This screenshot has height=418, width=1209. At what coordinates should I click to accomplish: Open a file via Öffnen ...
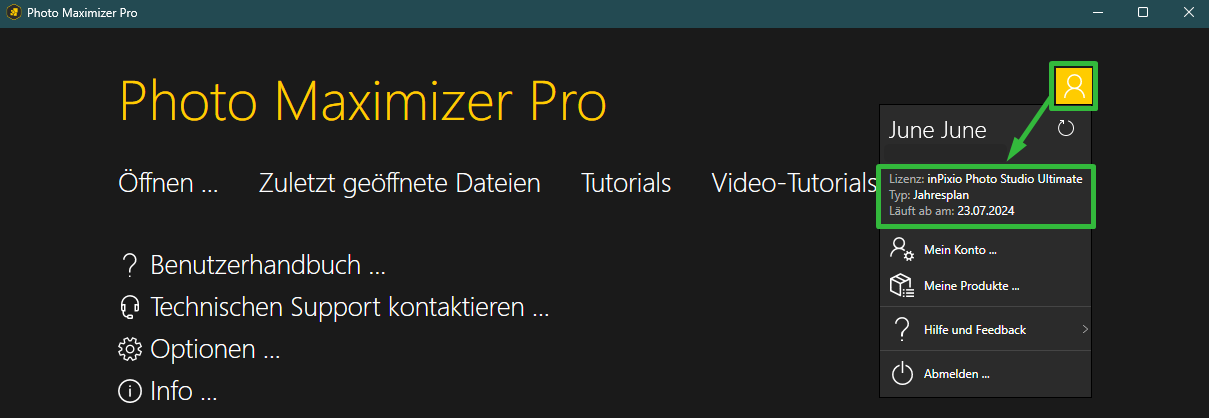pyautogui.click(x=168, y=183)
